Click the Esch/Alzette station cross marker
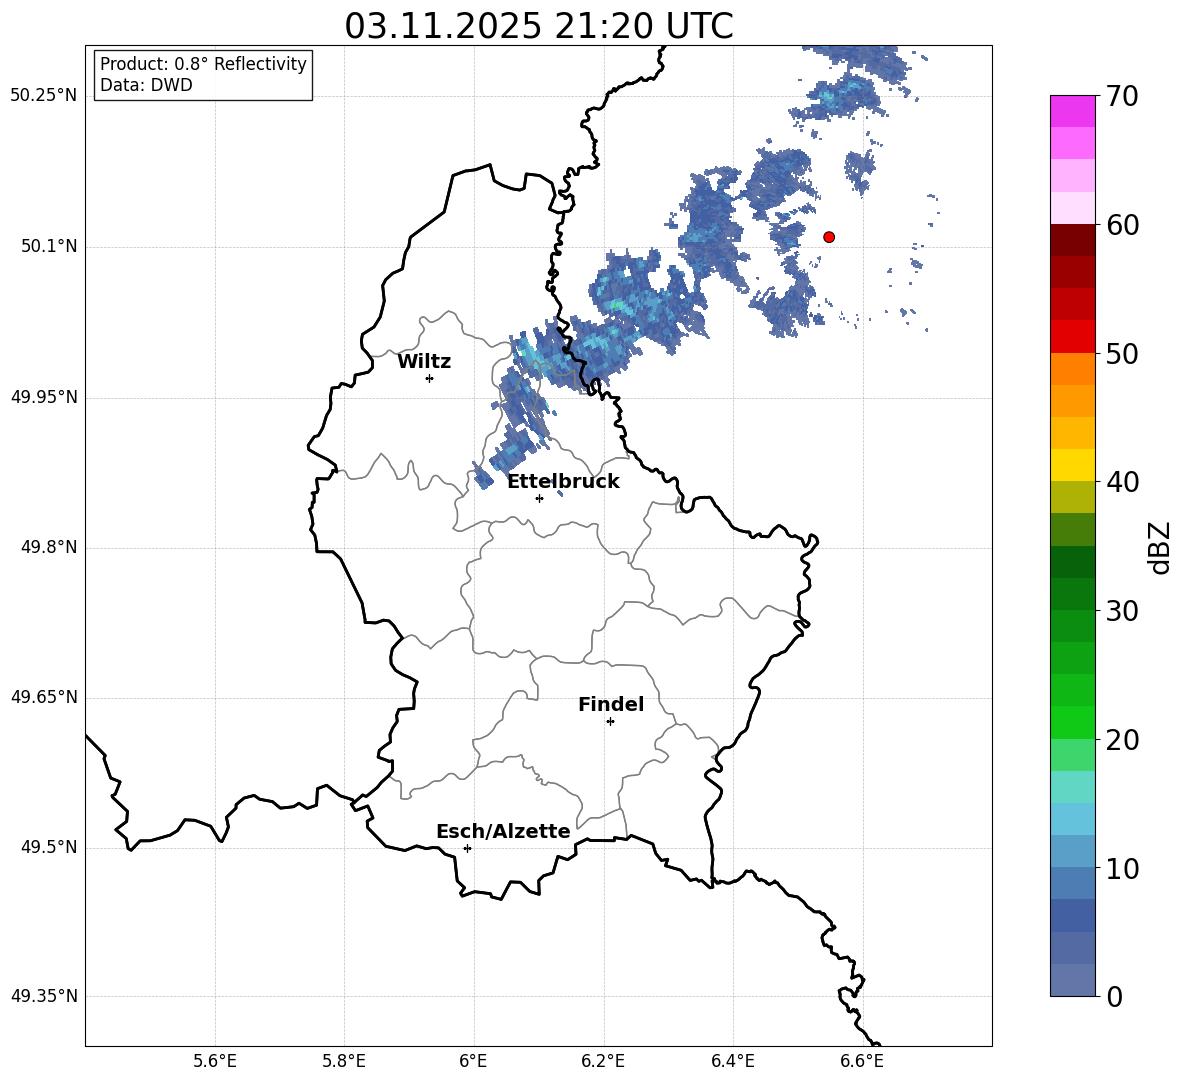 467,848
